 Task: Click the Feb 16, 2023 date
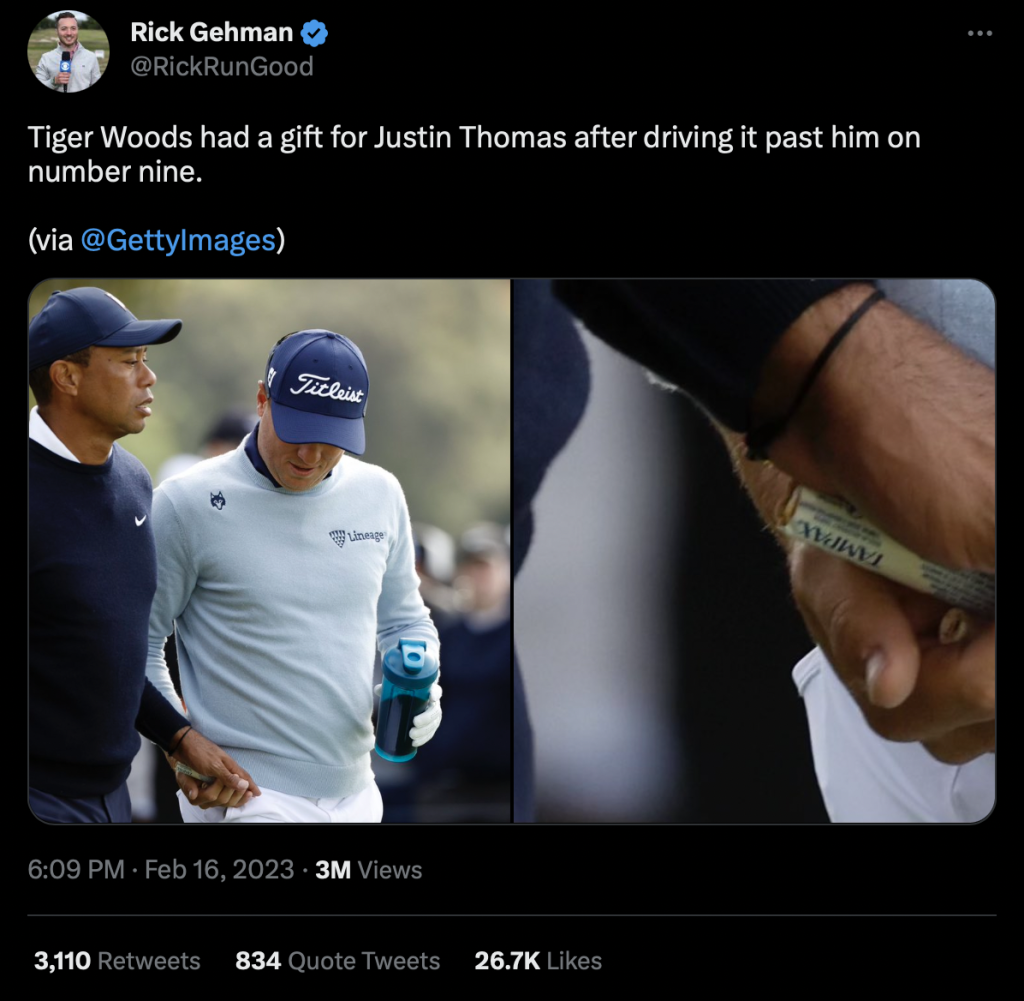[219, 870]
